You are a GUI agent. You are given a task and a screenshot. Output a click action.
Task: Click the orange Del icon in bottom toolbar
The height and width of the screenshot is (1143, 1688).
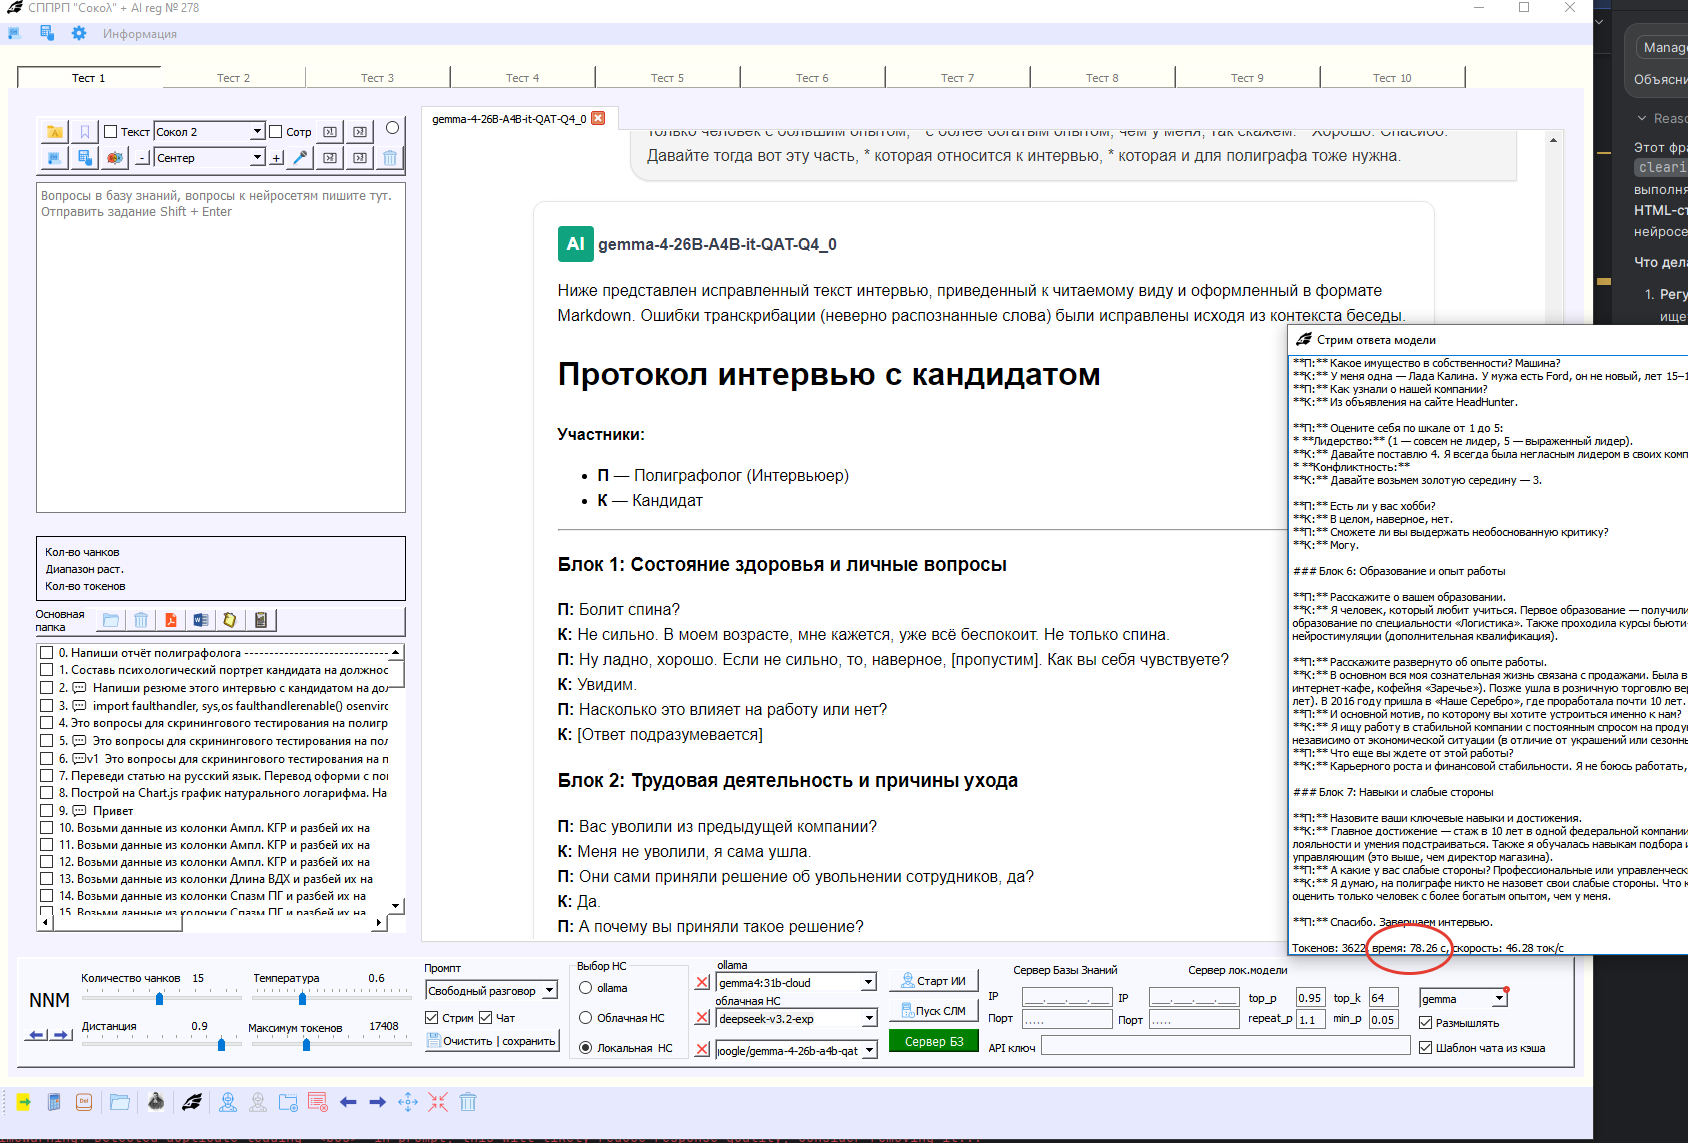[84, 1102]
